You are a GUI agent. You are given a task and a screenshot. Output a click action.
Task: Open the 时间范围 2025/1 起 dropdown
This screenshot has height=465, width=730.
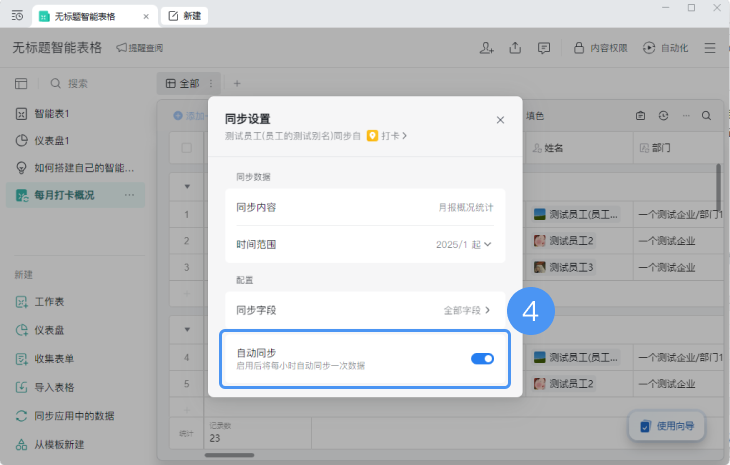point(463,244)
